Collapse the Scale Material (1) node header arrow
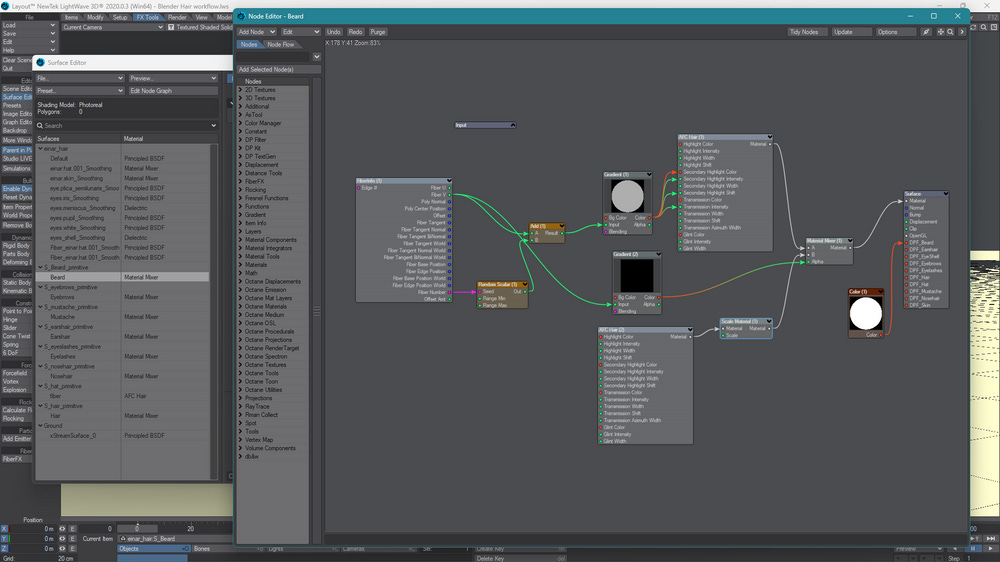The image size is (1000, 562). point(769,322)
